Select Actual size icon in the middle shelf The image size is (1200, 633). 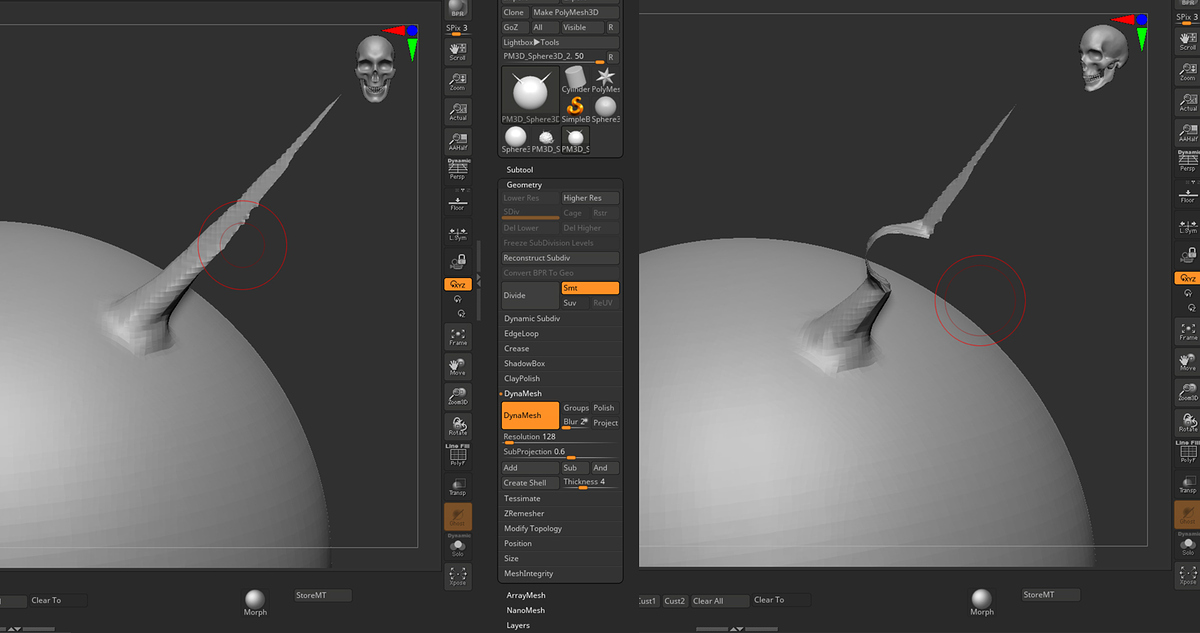pyautogui.click(x=457, y=111)
